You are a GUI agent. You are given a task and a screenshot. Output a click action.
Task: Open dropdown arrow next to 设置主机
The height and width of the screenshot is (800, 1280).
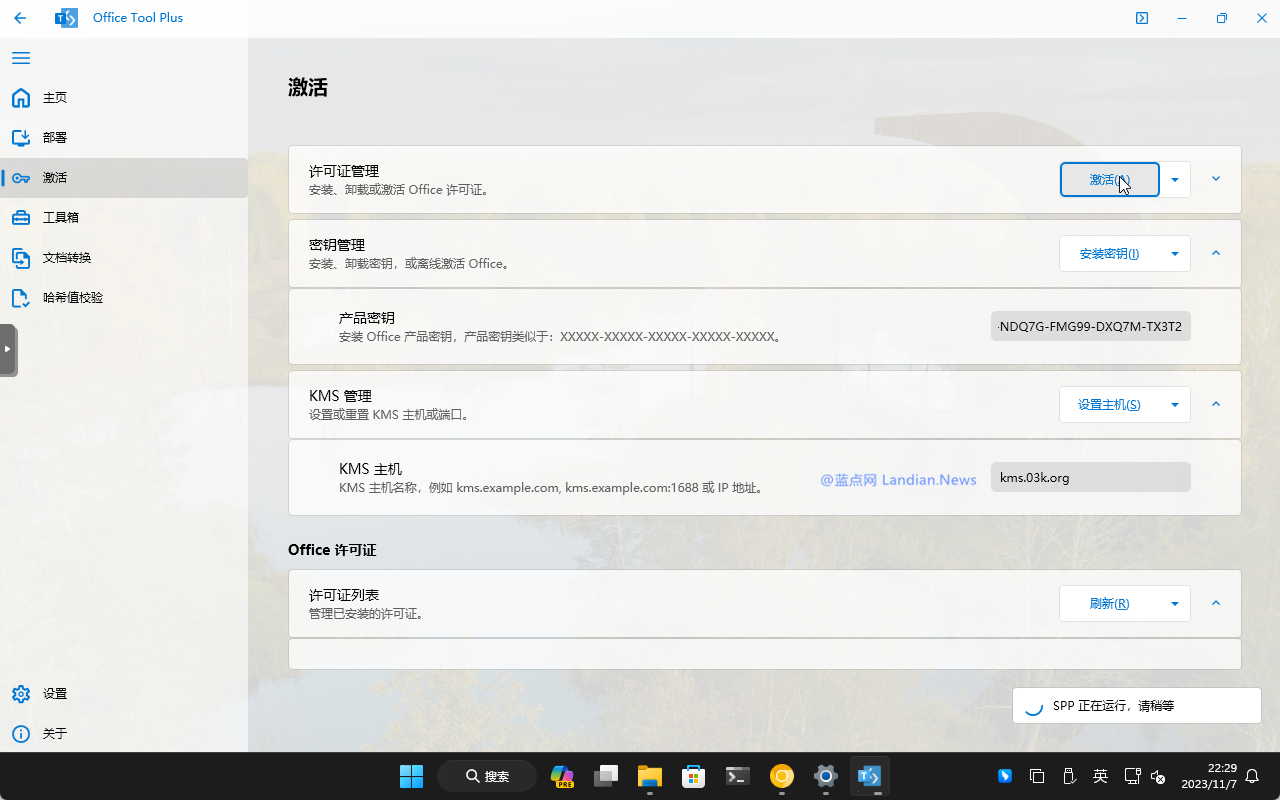(1175, 405)
